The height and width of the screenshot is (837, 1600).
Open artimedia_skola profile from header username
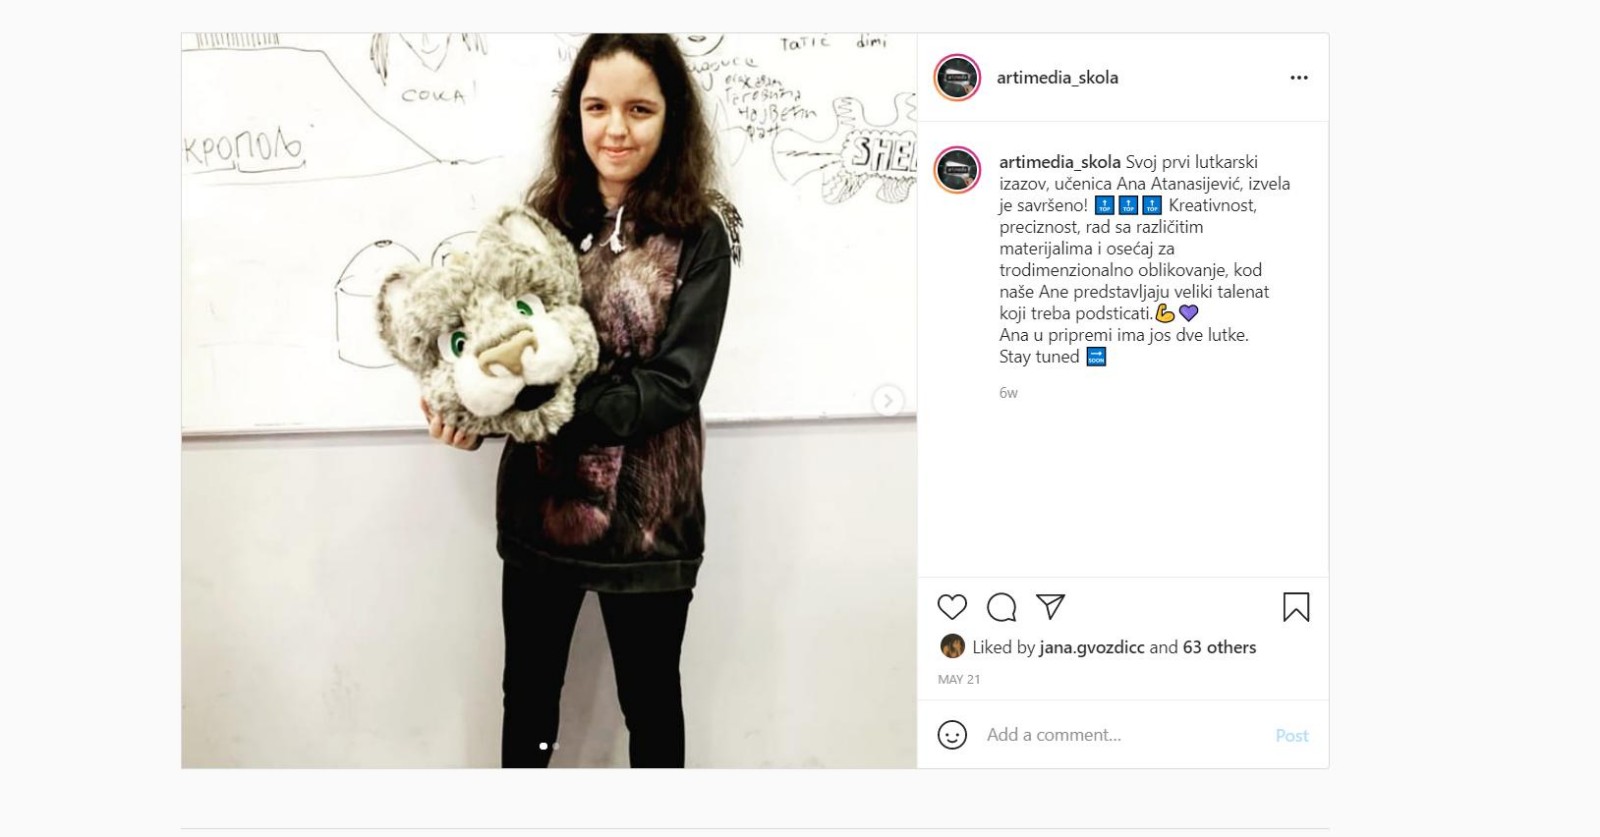1057,77
